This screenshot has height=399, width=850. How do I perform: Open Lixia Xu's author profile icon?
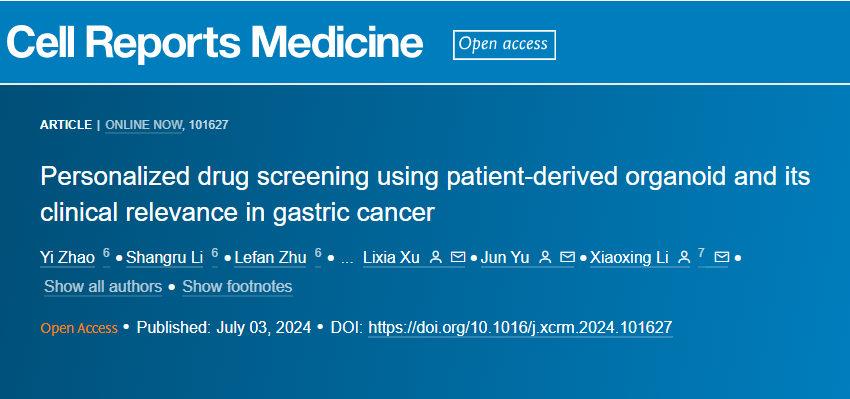point(435,258)
